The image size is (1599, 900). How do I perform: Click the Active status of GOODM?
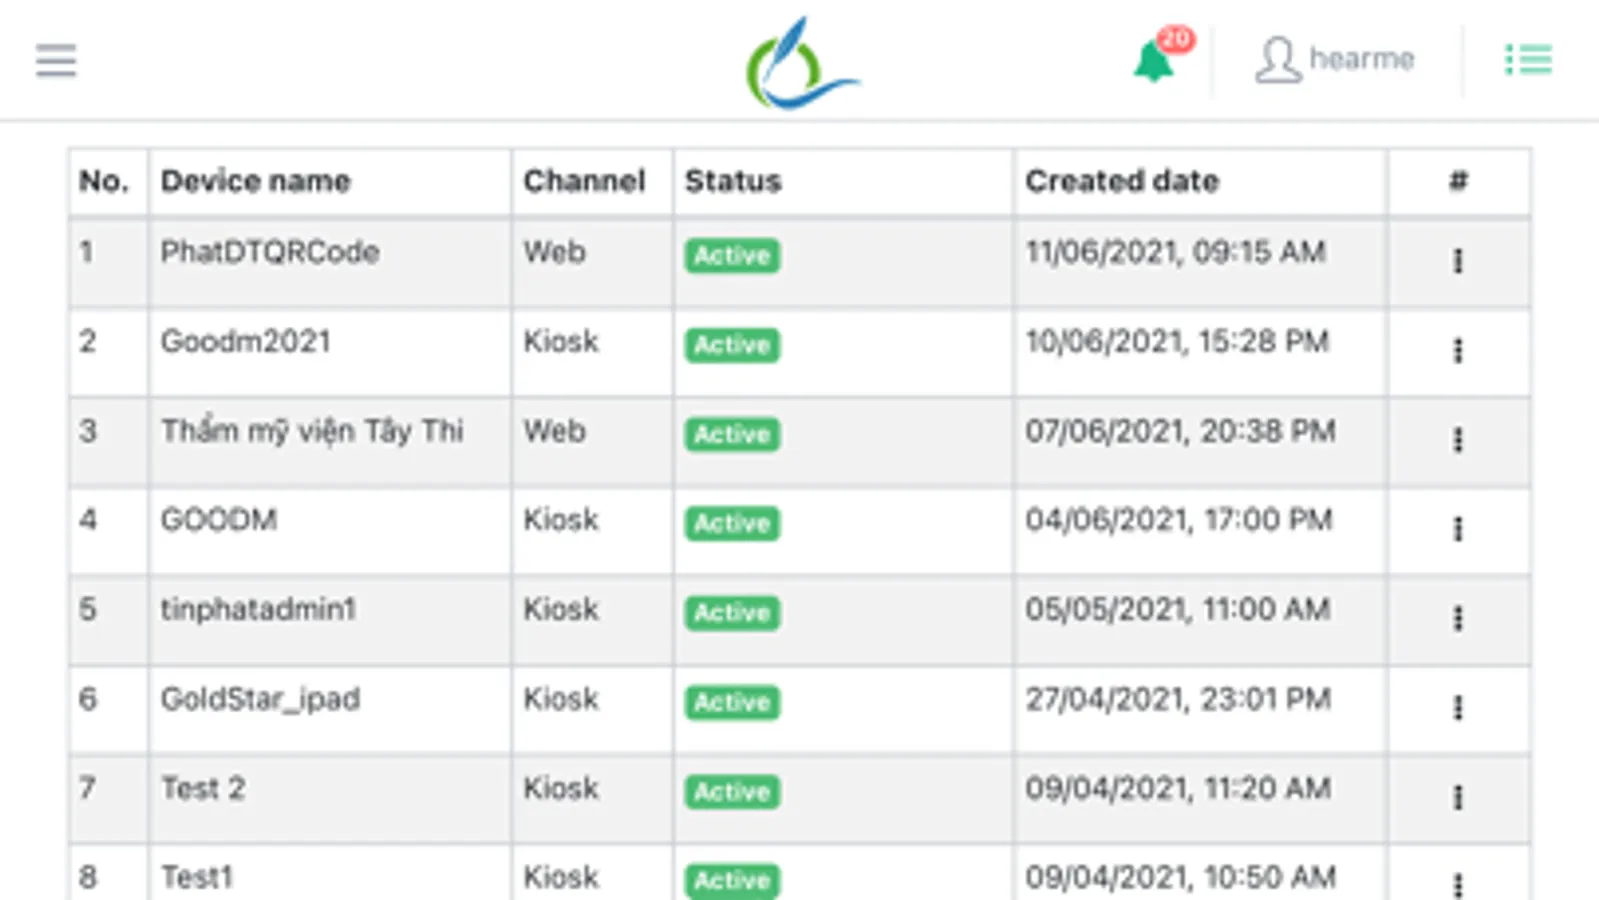tap(732, 523)
